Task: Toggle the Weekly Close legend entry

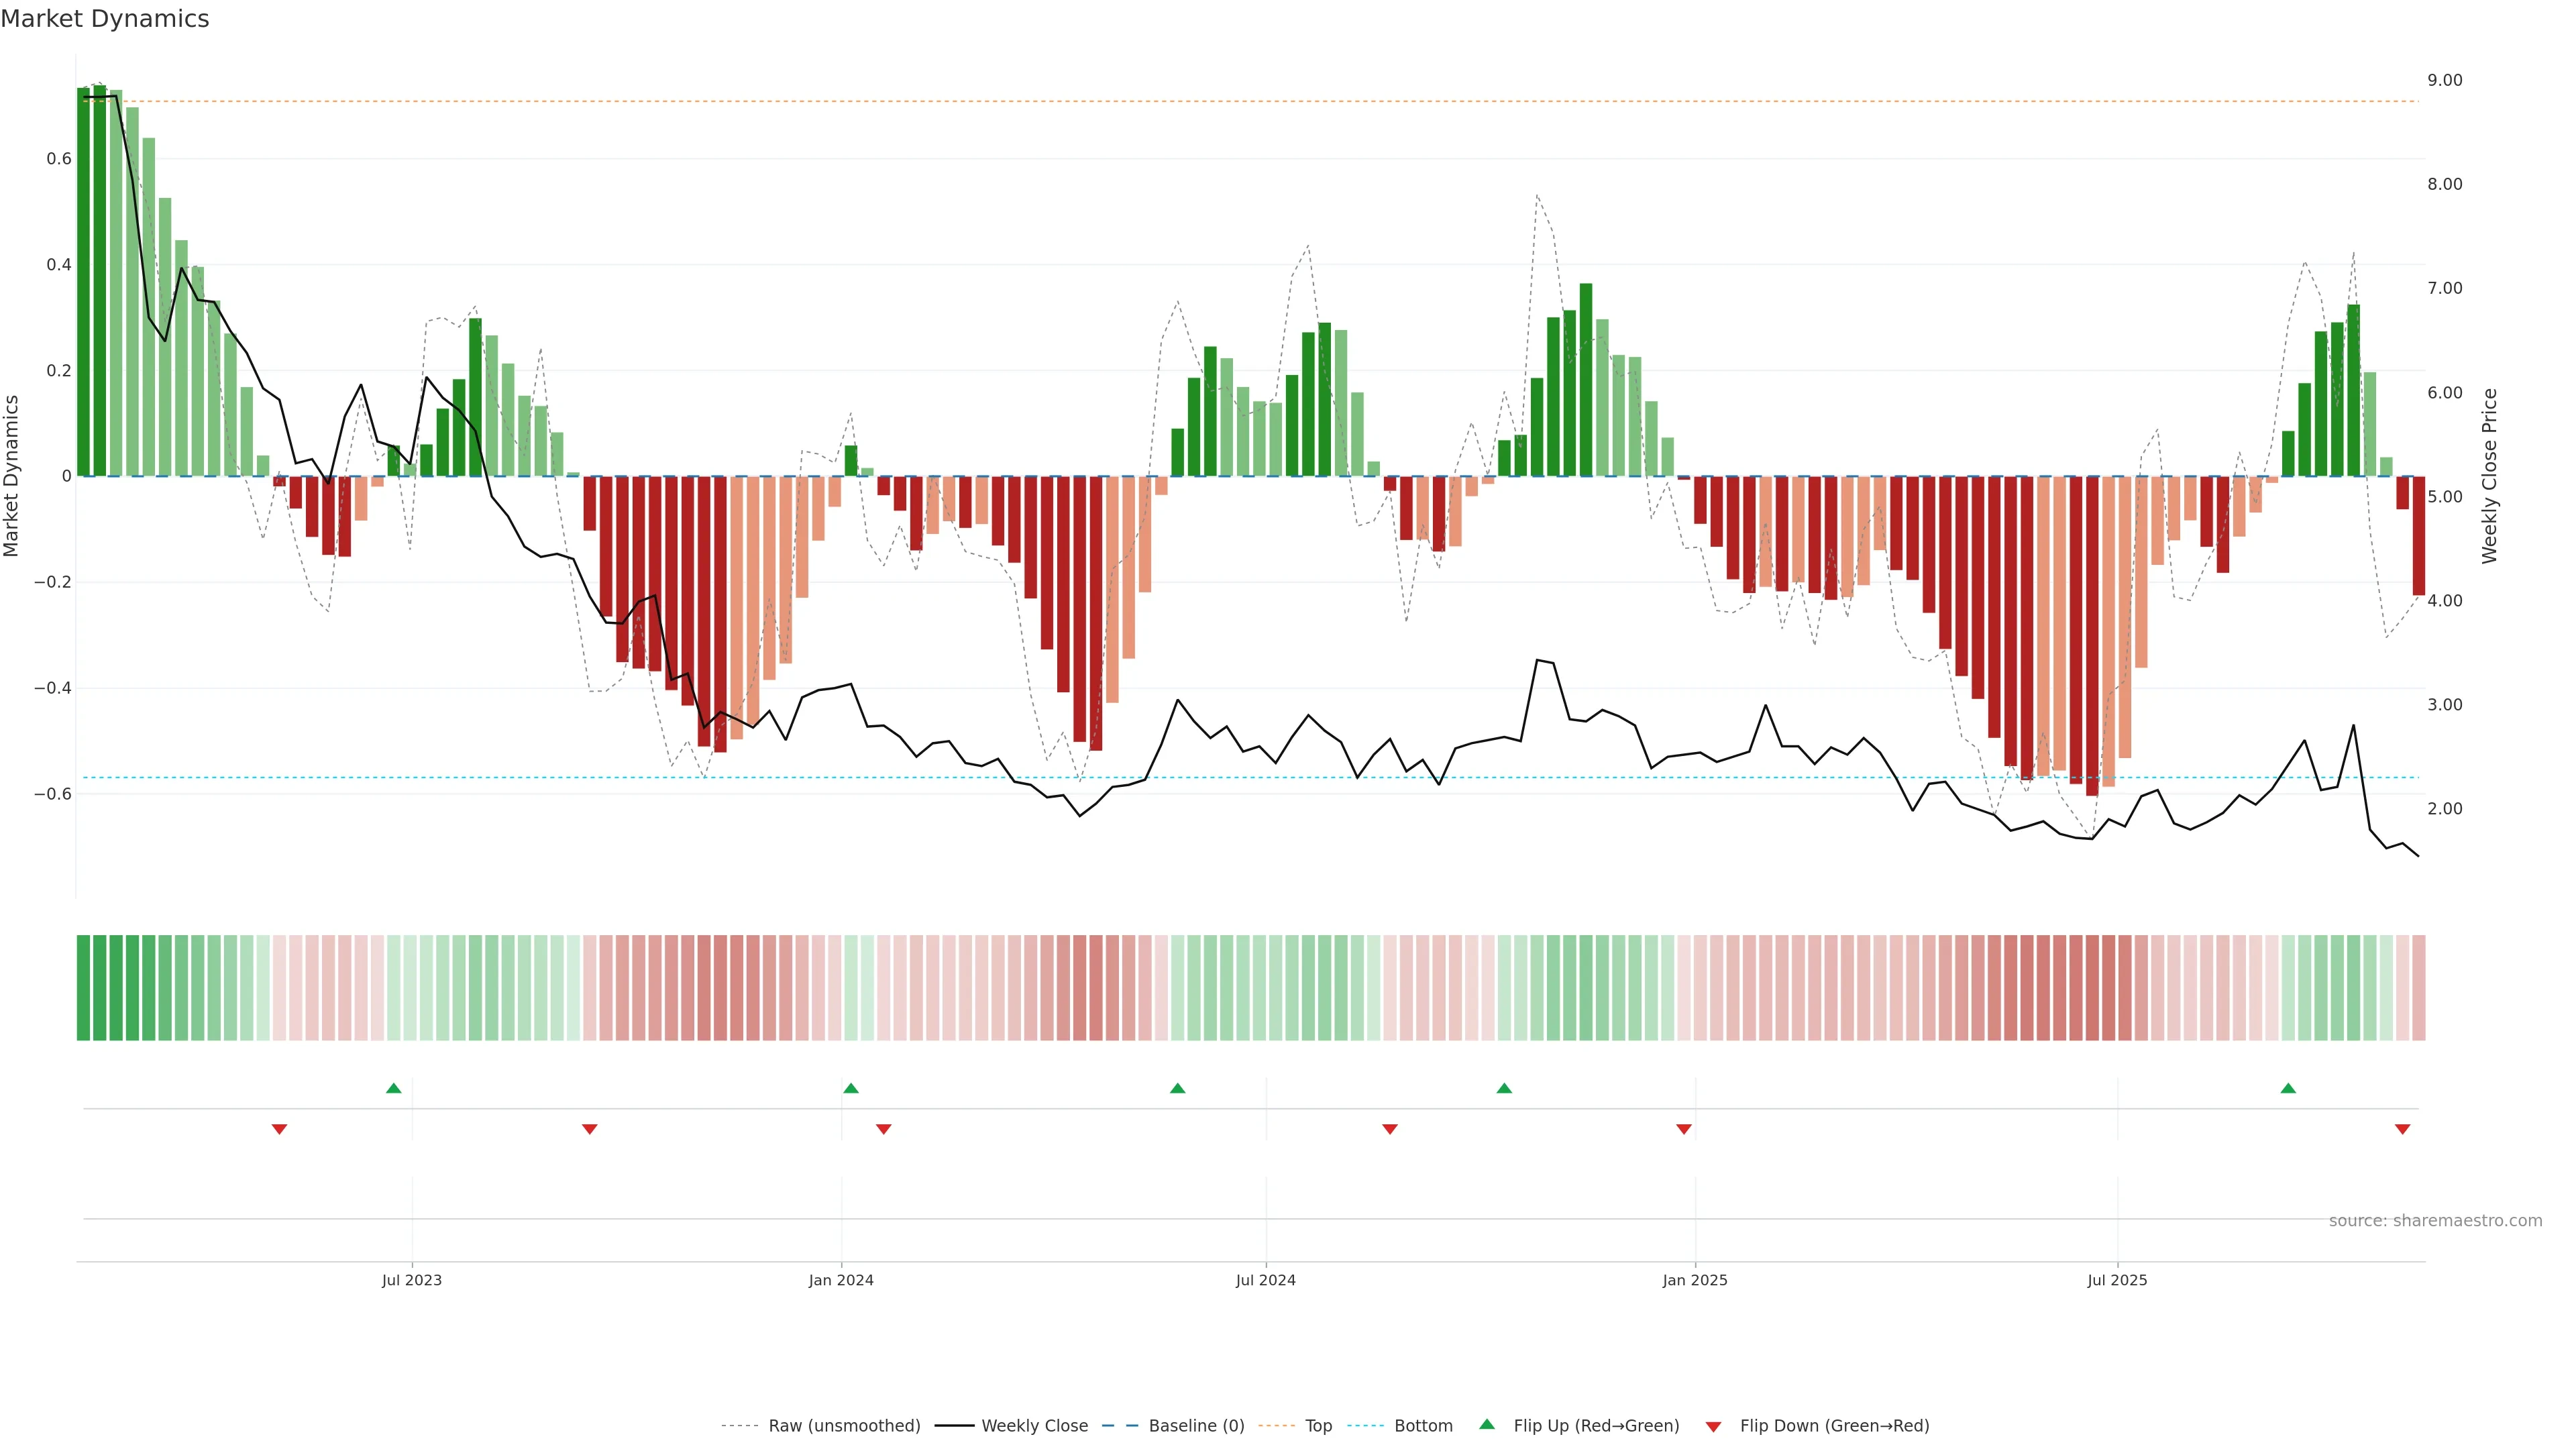Action: tap(1034, 1426)
